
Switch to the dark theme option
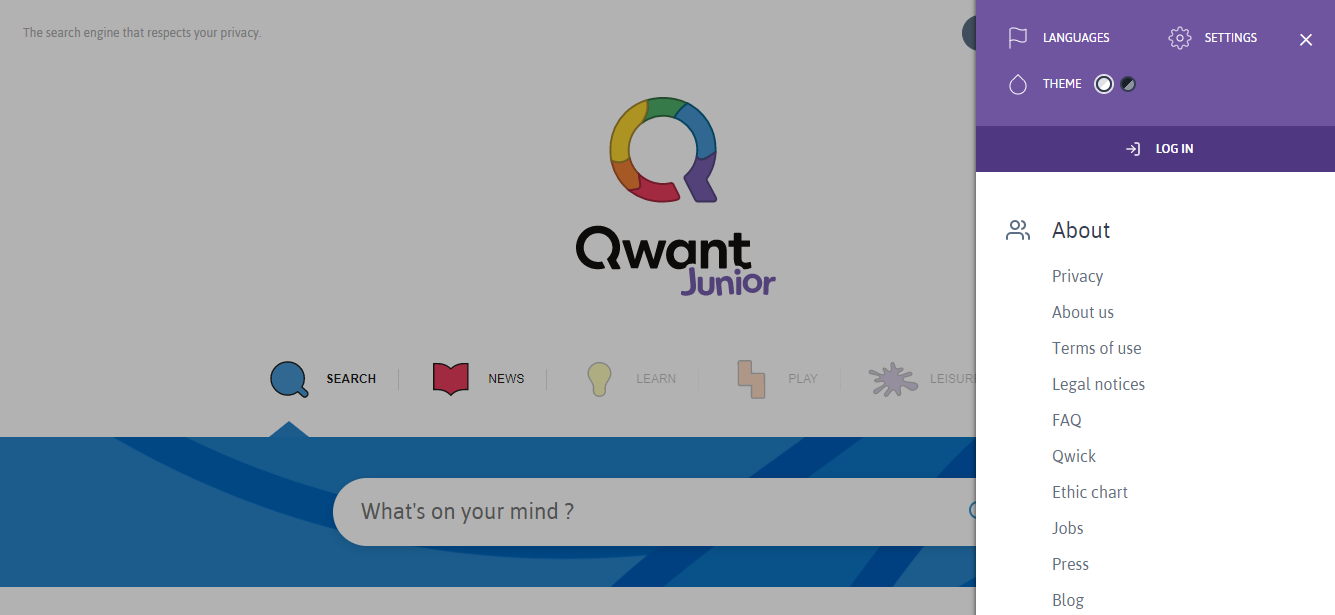click(1128, 84)
